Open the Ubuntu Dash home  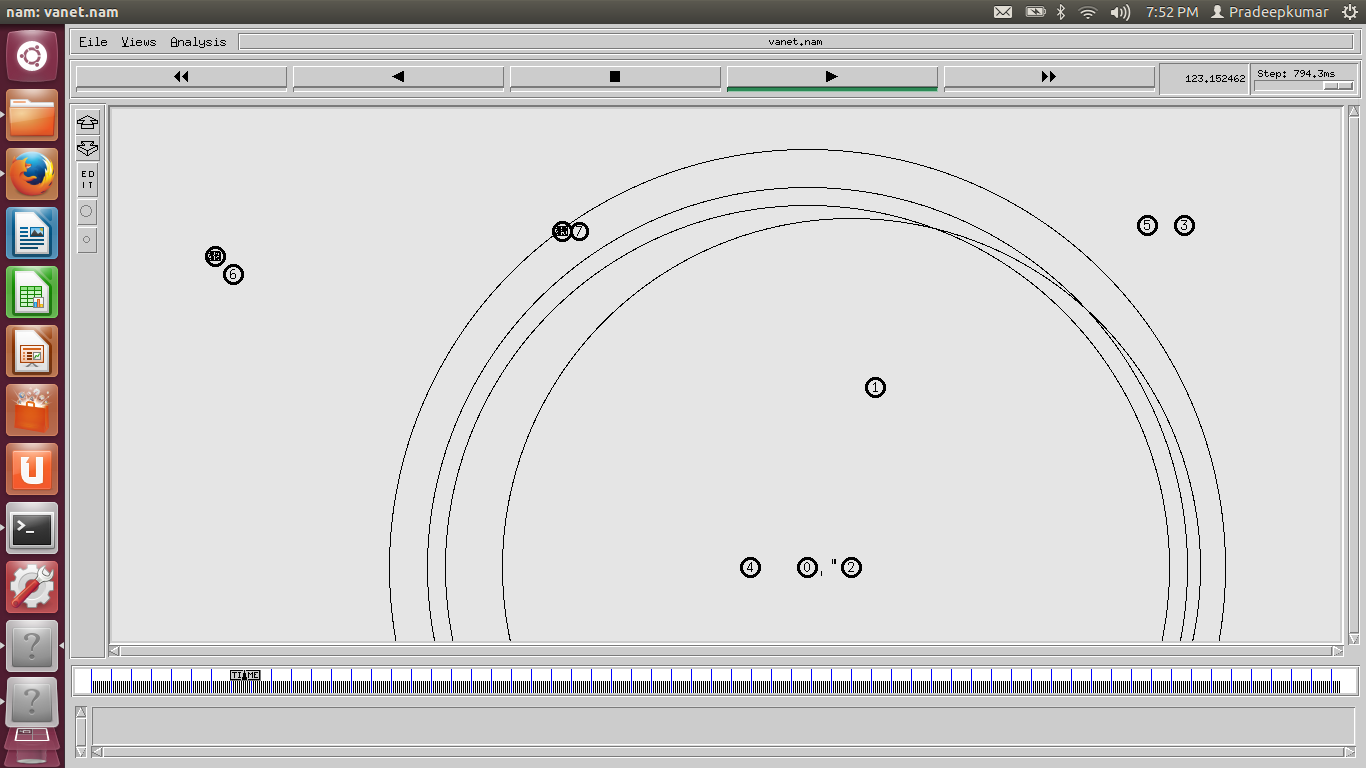(x=32, y=56)
